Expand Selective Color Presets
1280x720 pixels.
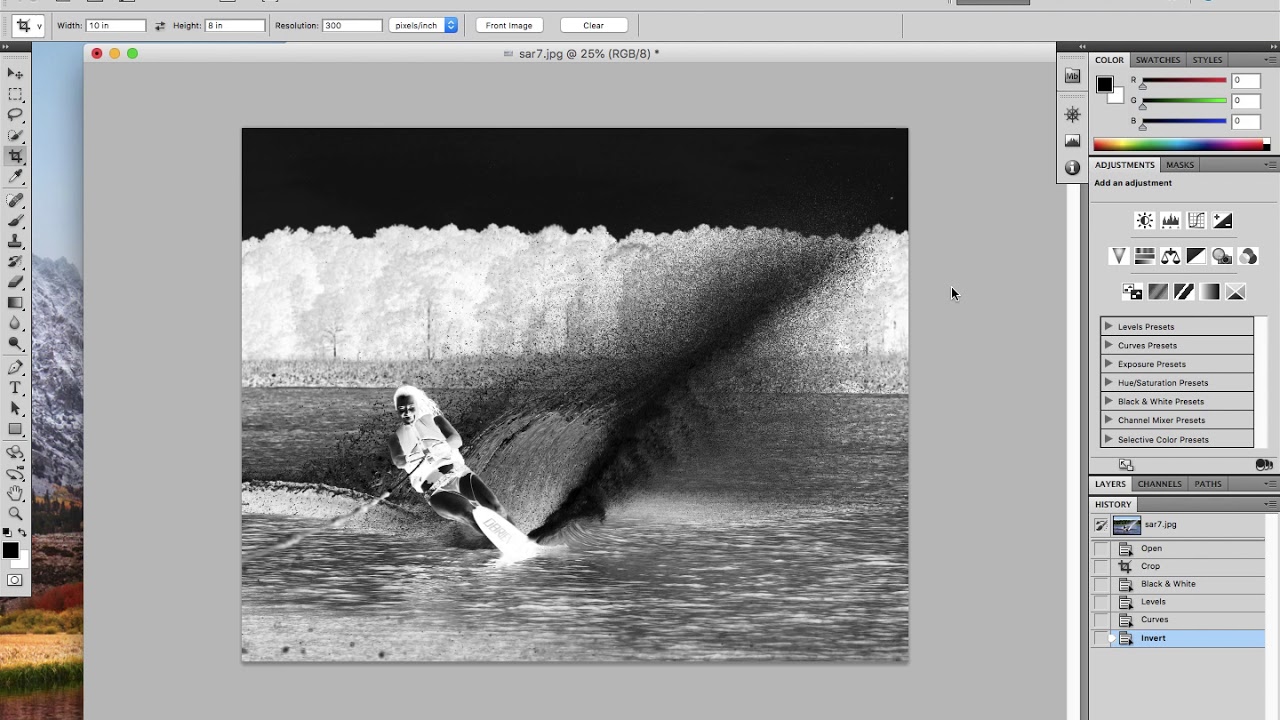click(x=1108, y=439)
